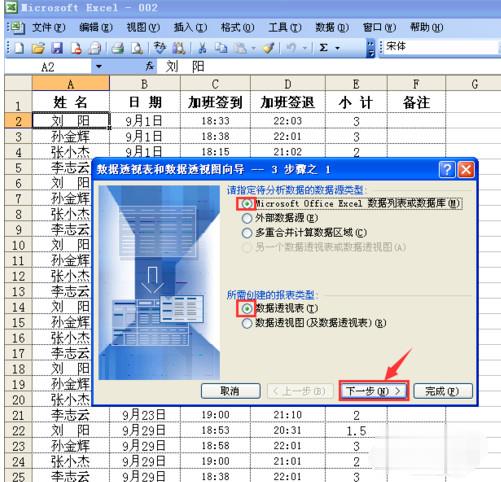Close the PivotTable wizard dialog

[x=466, y=170]
